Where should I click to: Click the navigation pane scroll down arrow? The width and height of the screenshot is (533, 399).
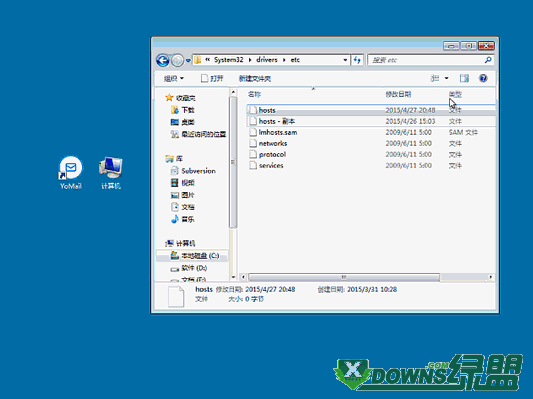[x=233, y=277]
